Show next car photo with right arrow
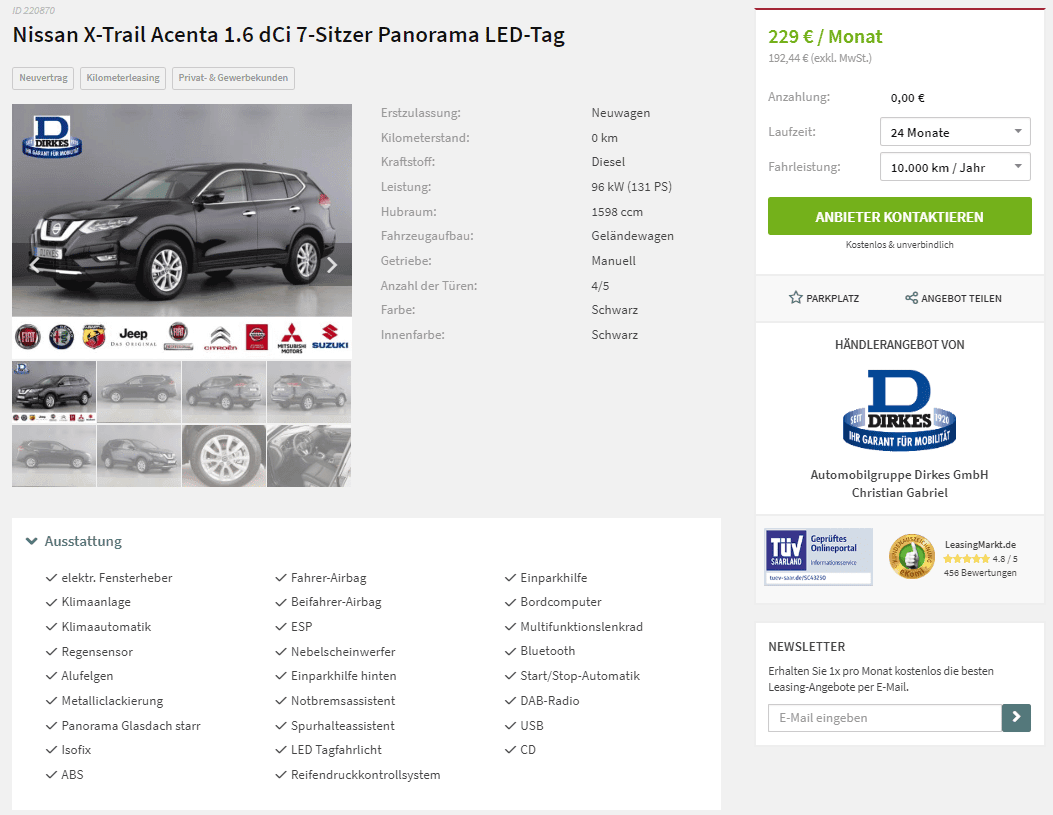Screen dimensions: 1053x815 [332, 266]
